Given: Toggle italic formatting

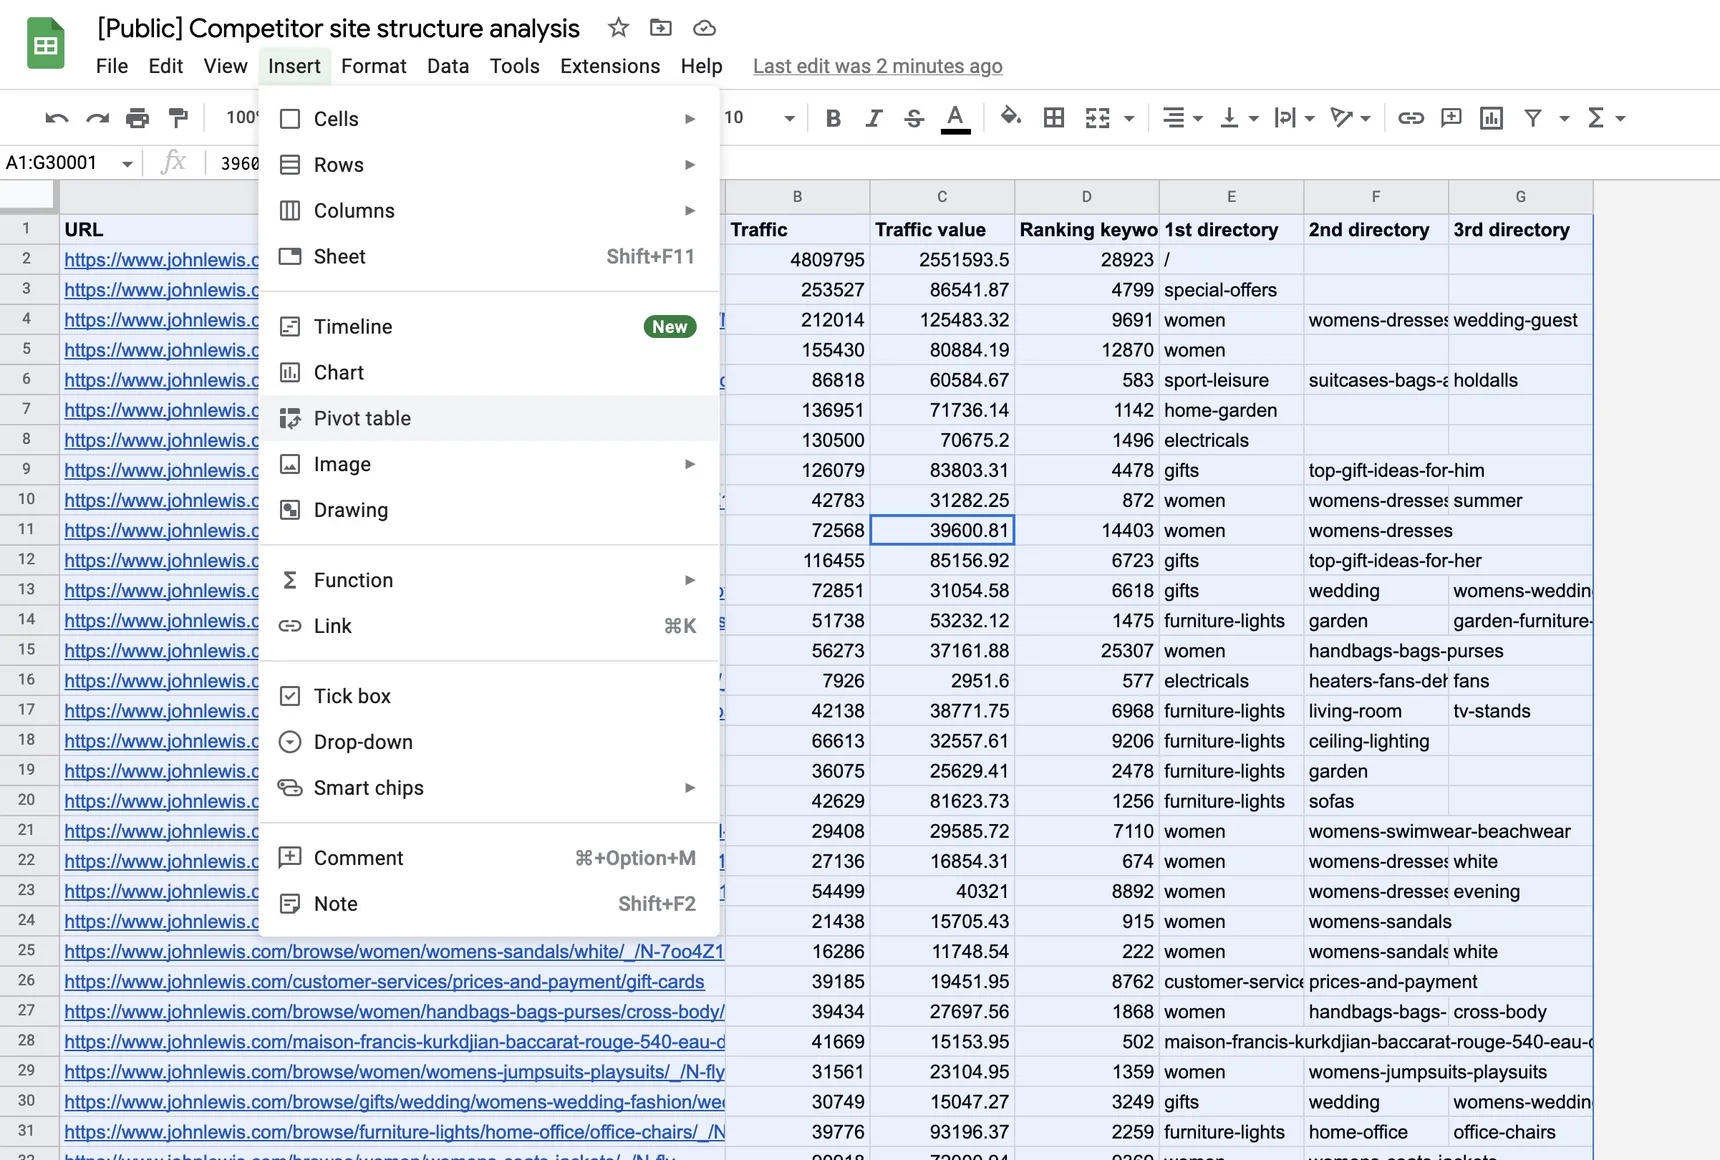Looking at the screenshot, I should (x=873, y=118).
